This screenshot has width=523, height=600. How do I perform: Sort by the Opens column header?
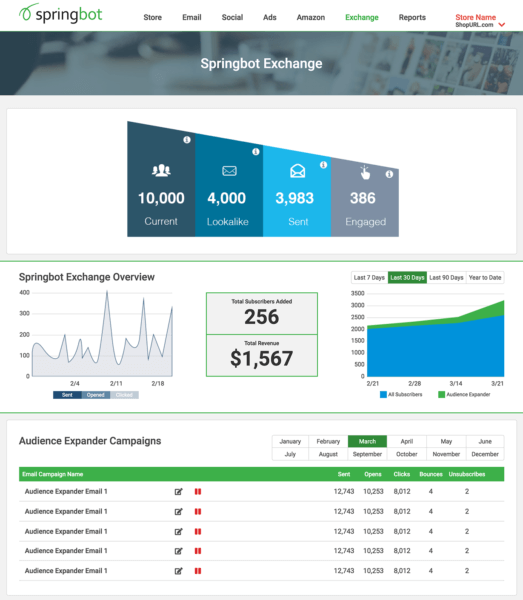click(373, 474)
